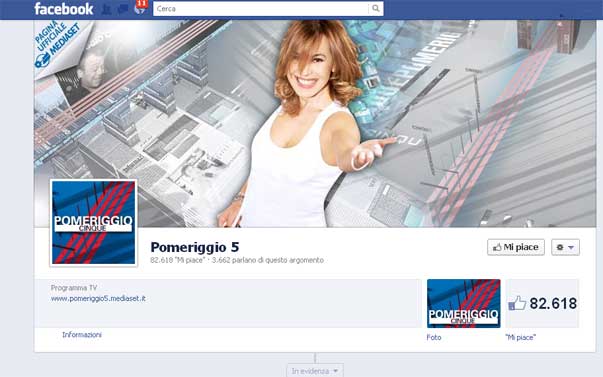Click the Foto label
This screenshot has width=603, height=377.
pos(434,337)
